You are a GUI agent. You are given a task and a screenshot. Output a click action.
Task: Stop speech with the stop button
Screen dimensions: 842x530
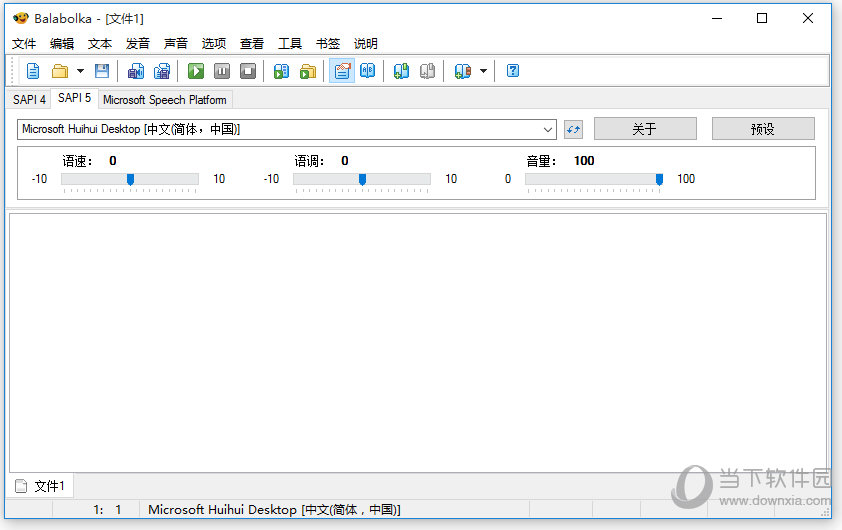[x=248, y=71]
